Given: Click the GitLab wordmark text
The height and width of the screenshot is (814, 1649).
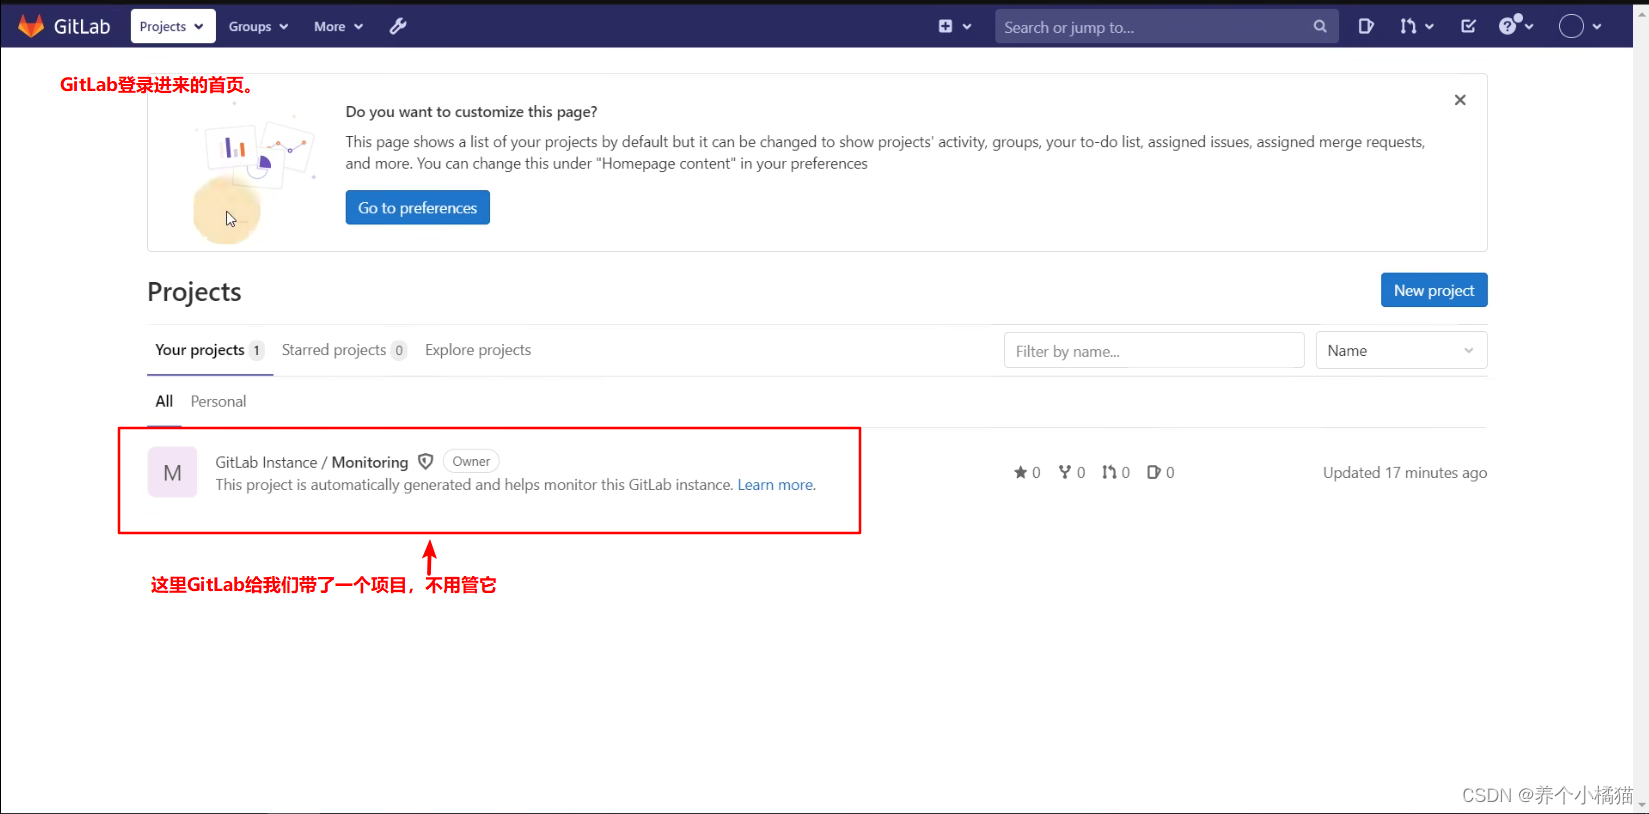Looking at the screenshot, I should [82, 27].
